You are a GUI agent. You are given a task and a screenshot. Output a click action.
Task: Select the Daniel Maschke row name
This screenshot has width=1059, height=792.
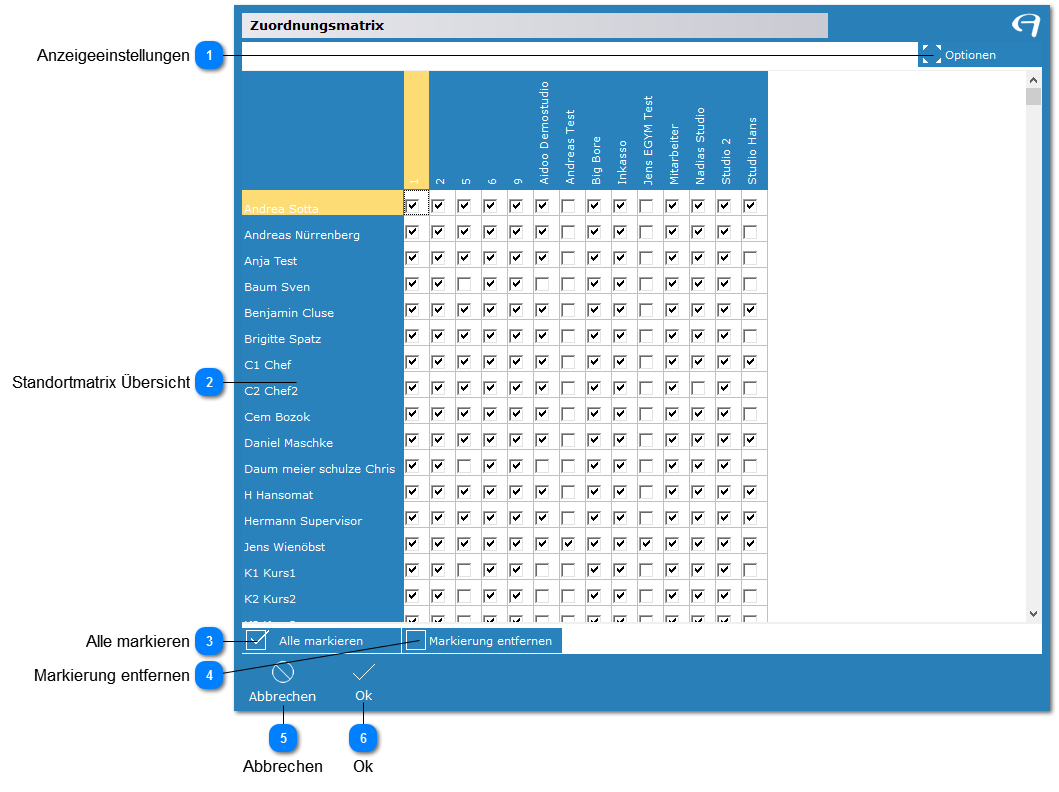[x=288, y=443]
